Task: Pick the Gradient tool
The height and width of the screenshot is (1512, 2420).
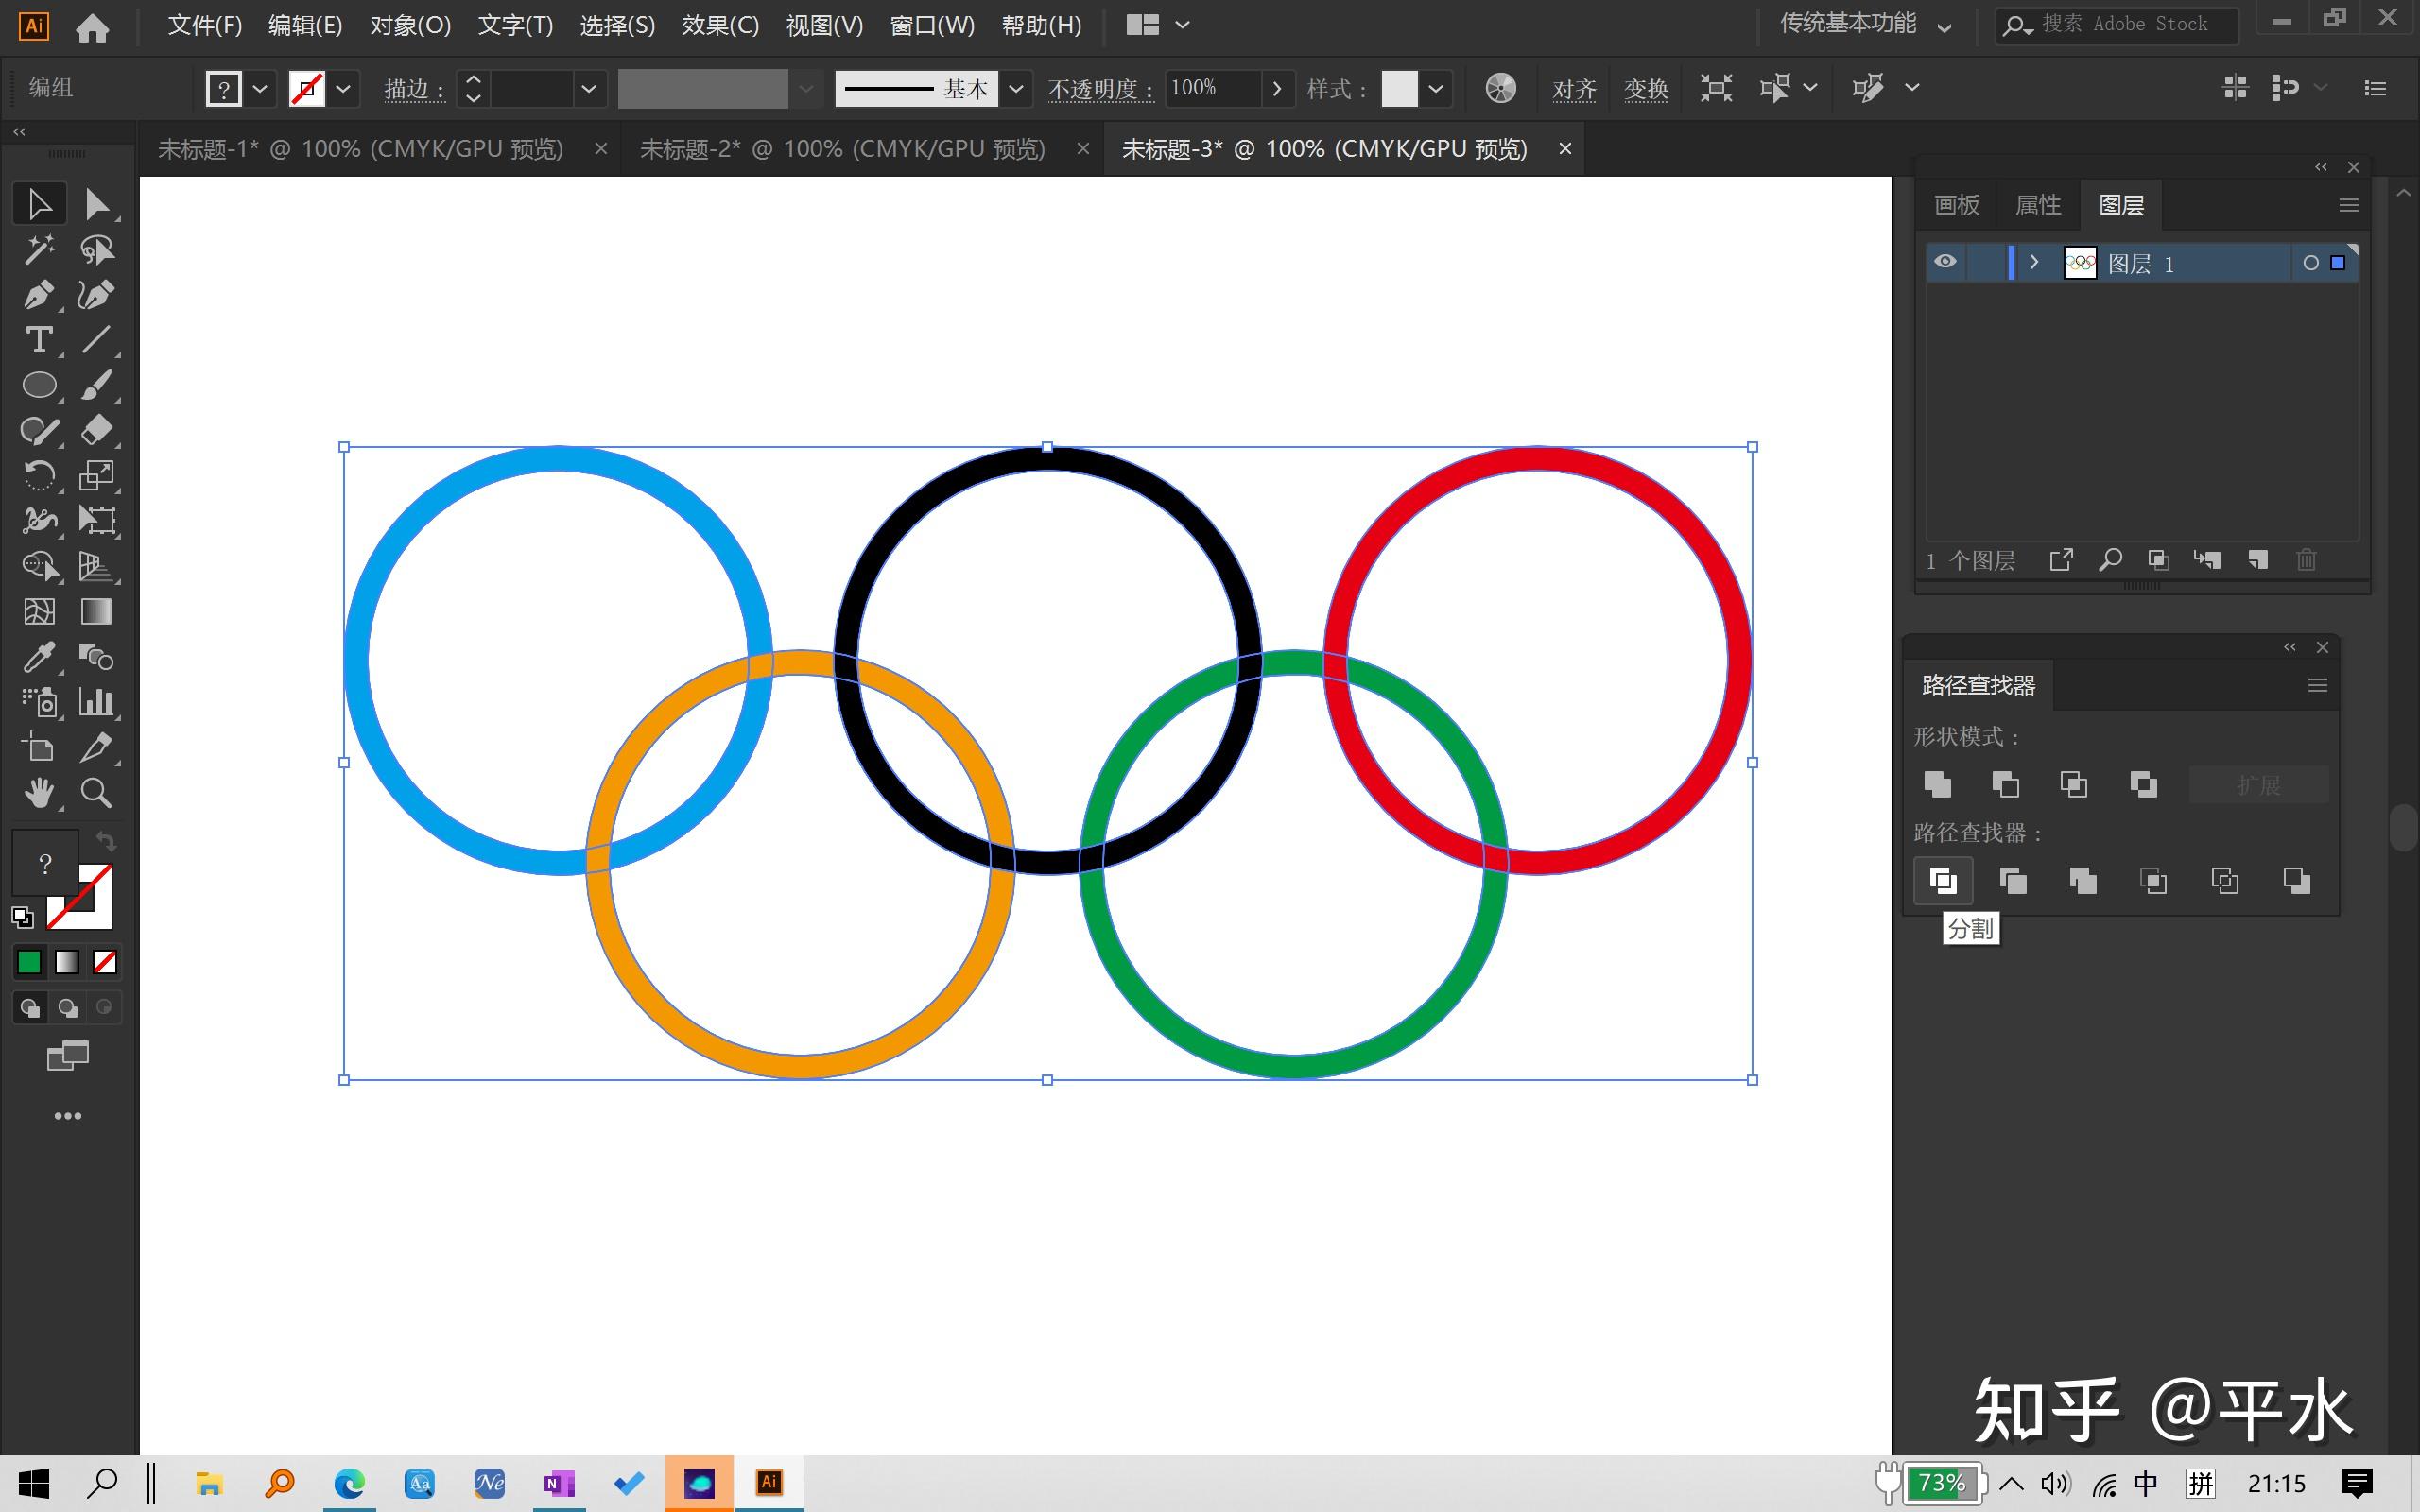Action: 96,611
